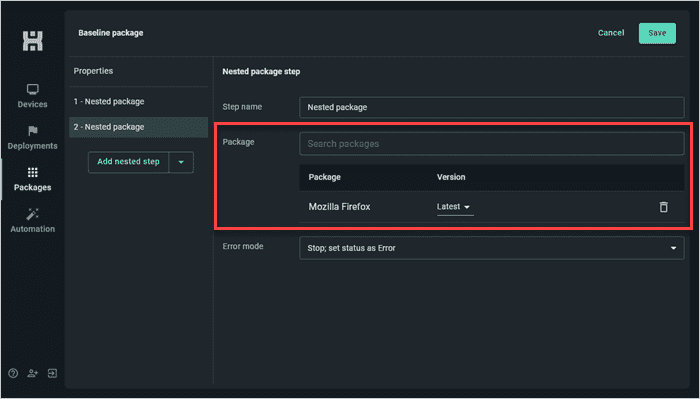Open the Error mode dropdown

click(x=492, y=248)
